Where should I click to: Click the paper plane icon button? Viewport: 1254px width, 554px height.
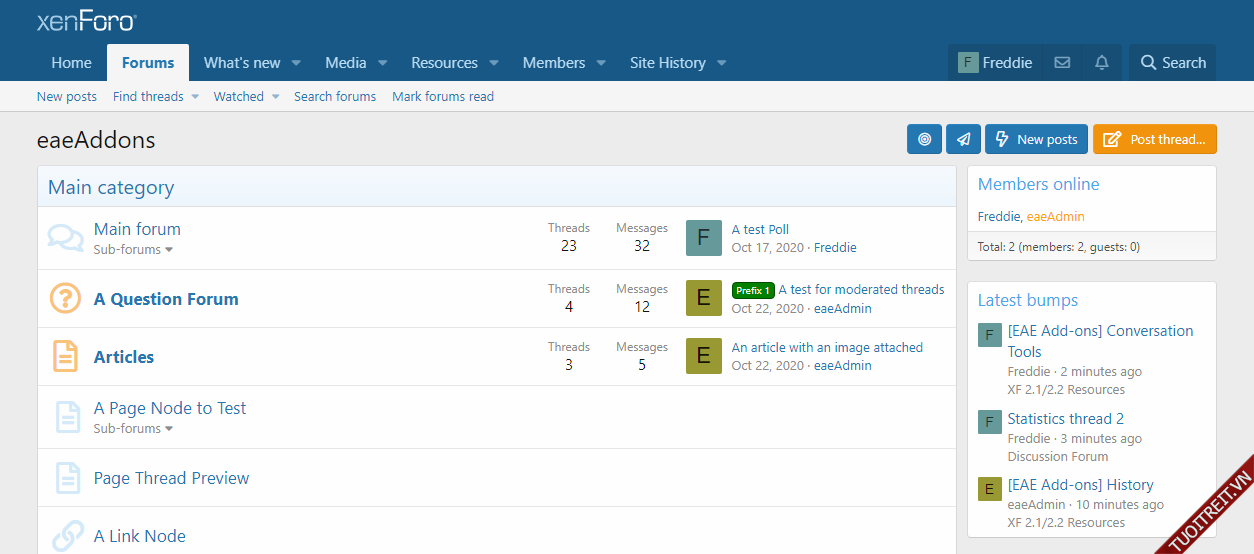(963, 140)
